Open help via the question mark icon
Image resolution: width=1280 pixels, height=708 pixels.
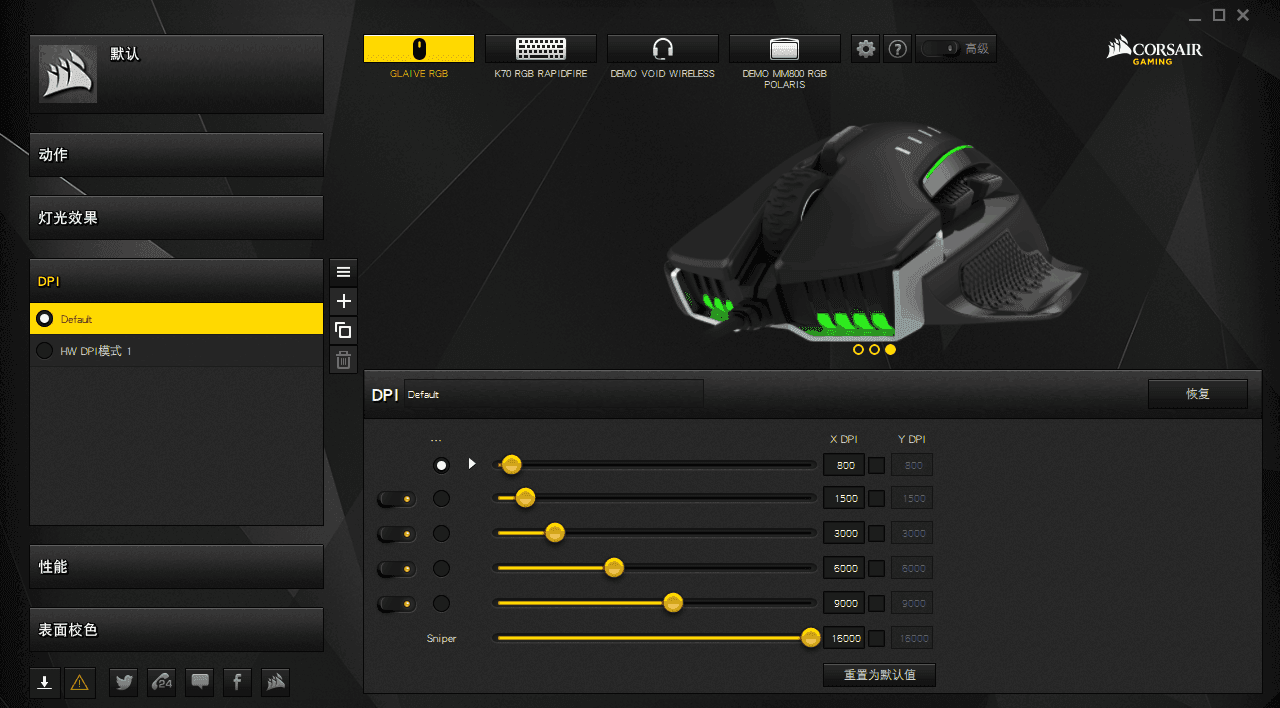898,48
